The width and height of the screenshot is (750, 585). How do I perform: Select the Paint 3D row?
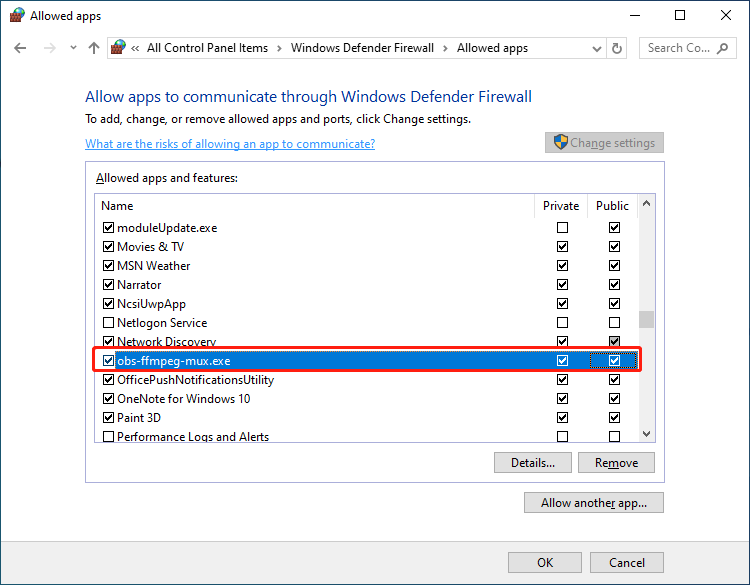click(x=366, y=418)
